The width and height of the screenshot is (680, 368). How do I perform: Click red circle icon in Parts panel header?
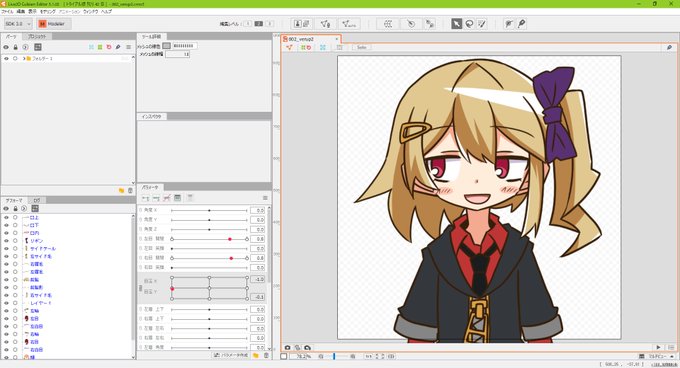[109, 47]
